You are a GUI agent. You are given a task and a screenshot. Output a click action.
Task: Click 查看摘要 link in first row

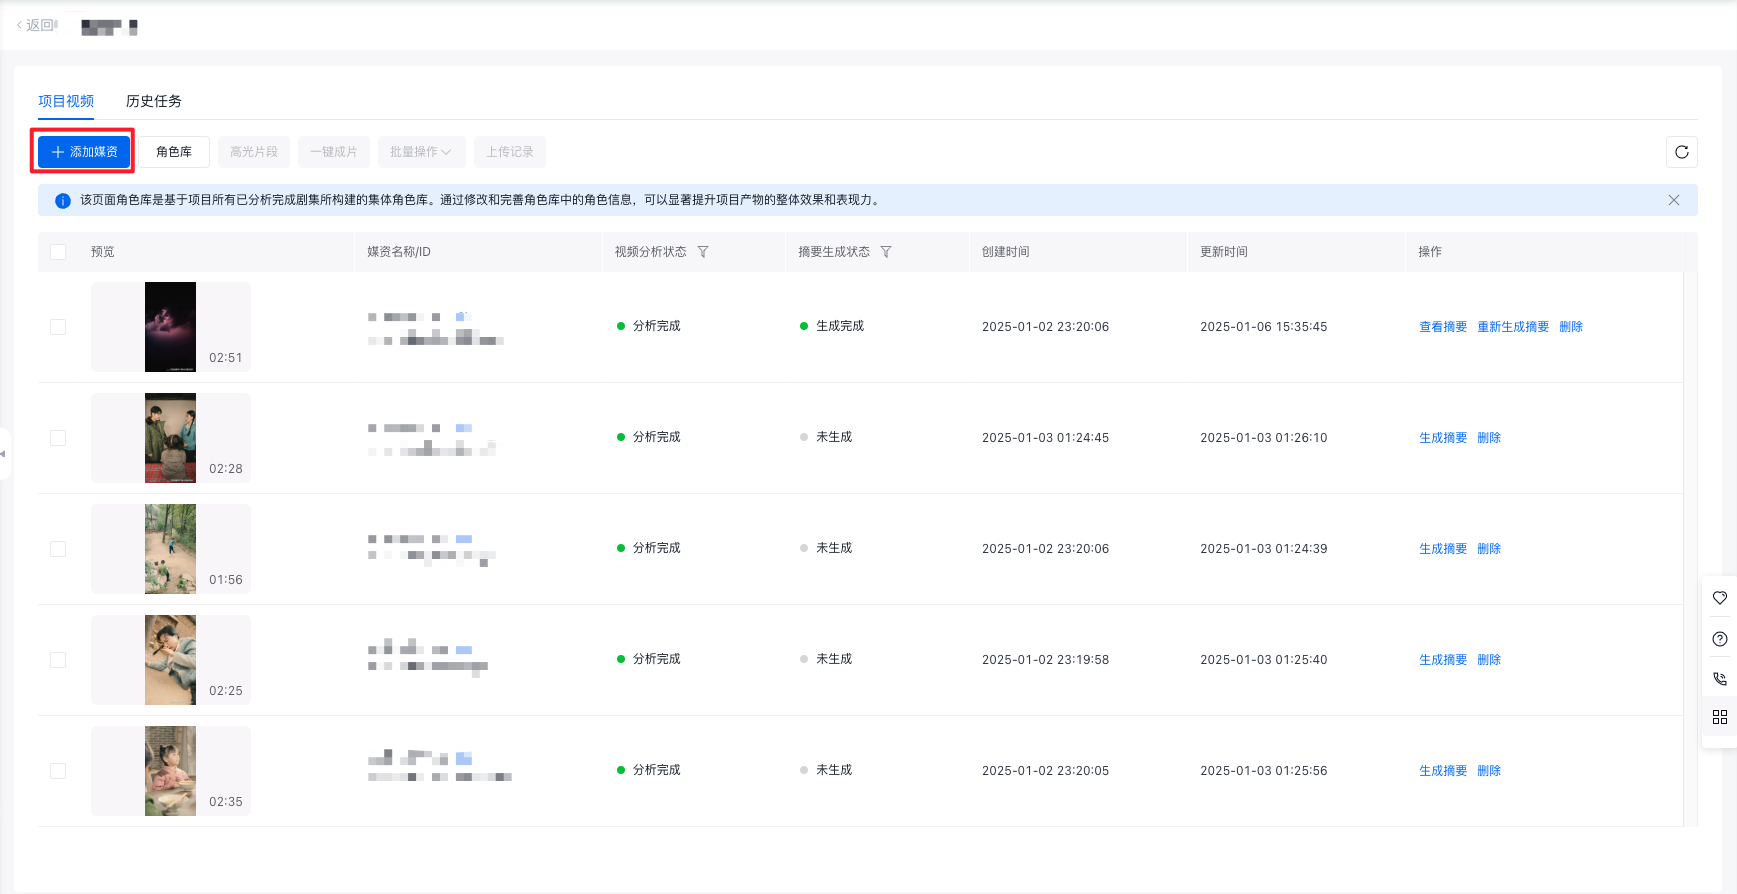click(x=1443, y=327)
